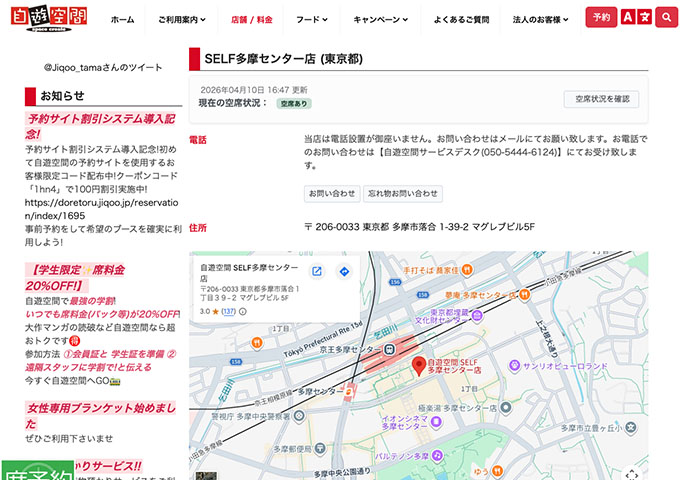Click the rating info circle icon

243,311
